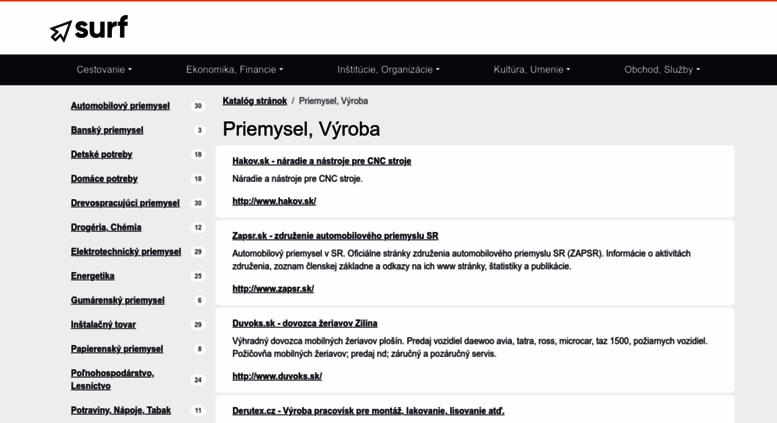Select Inštalačný tovar category
Viewport: 777px width, 423px height.
pyautogui.click(x=103, y=324)
